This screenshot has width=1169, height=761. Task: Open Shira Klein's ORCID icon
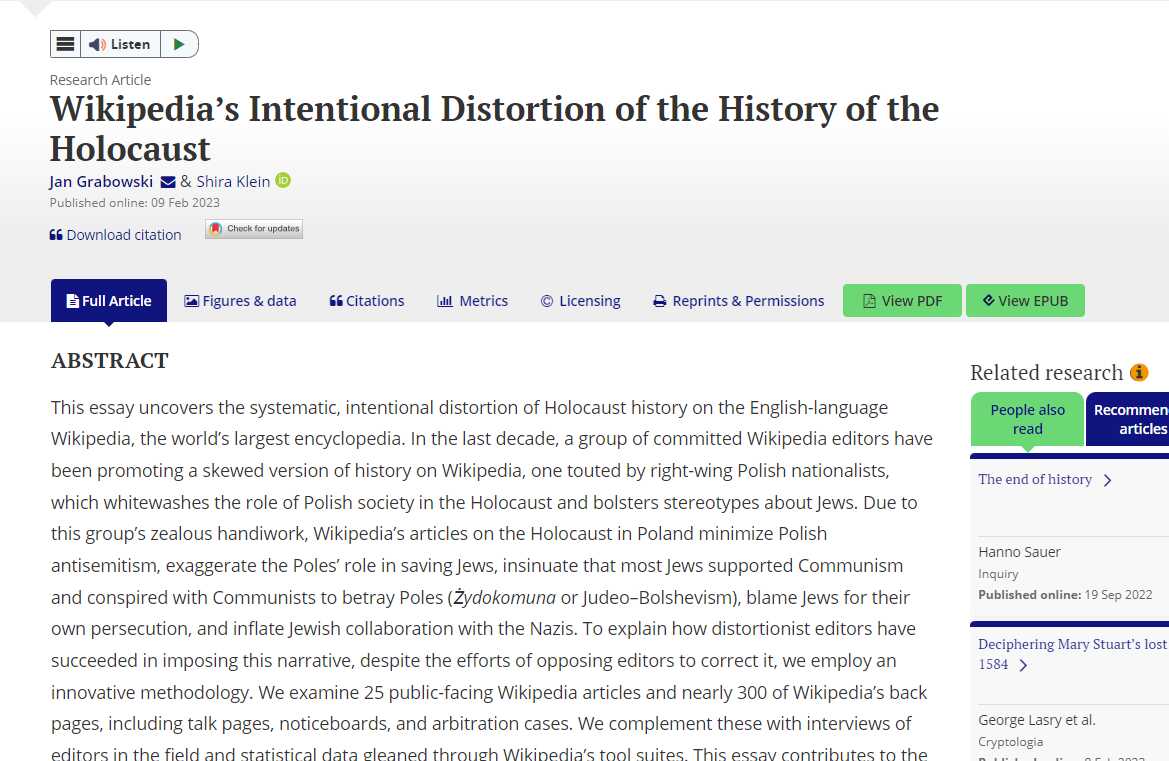283,180
